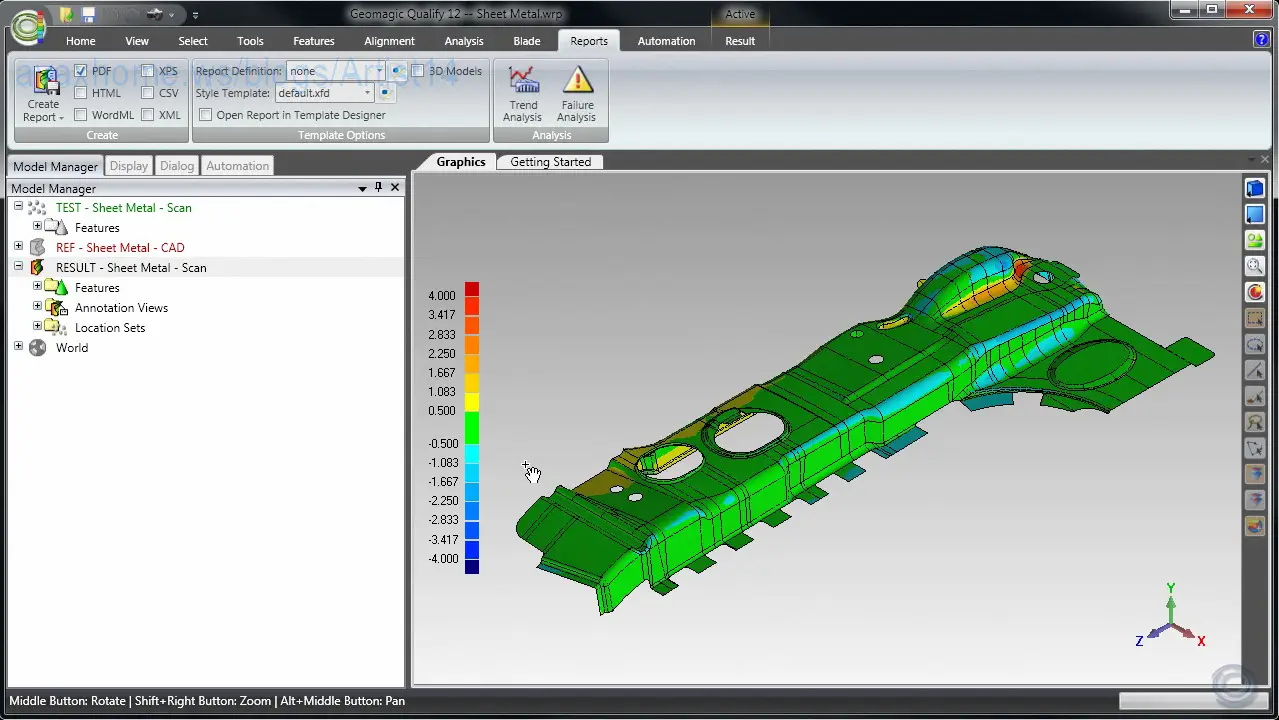The height and width of the screenshot is (720, 1279).
Task: Click the blue flat square view icon
Action: click(x=1255, y=214)
